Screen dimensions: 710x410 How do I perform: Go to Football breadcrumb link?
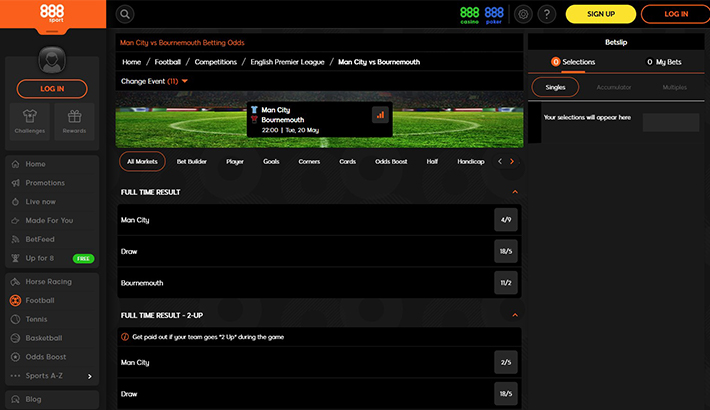coord(168,62)
